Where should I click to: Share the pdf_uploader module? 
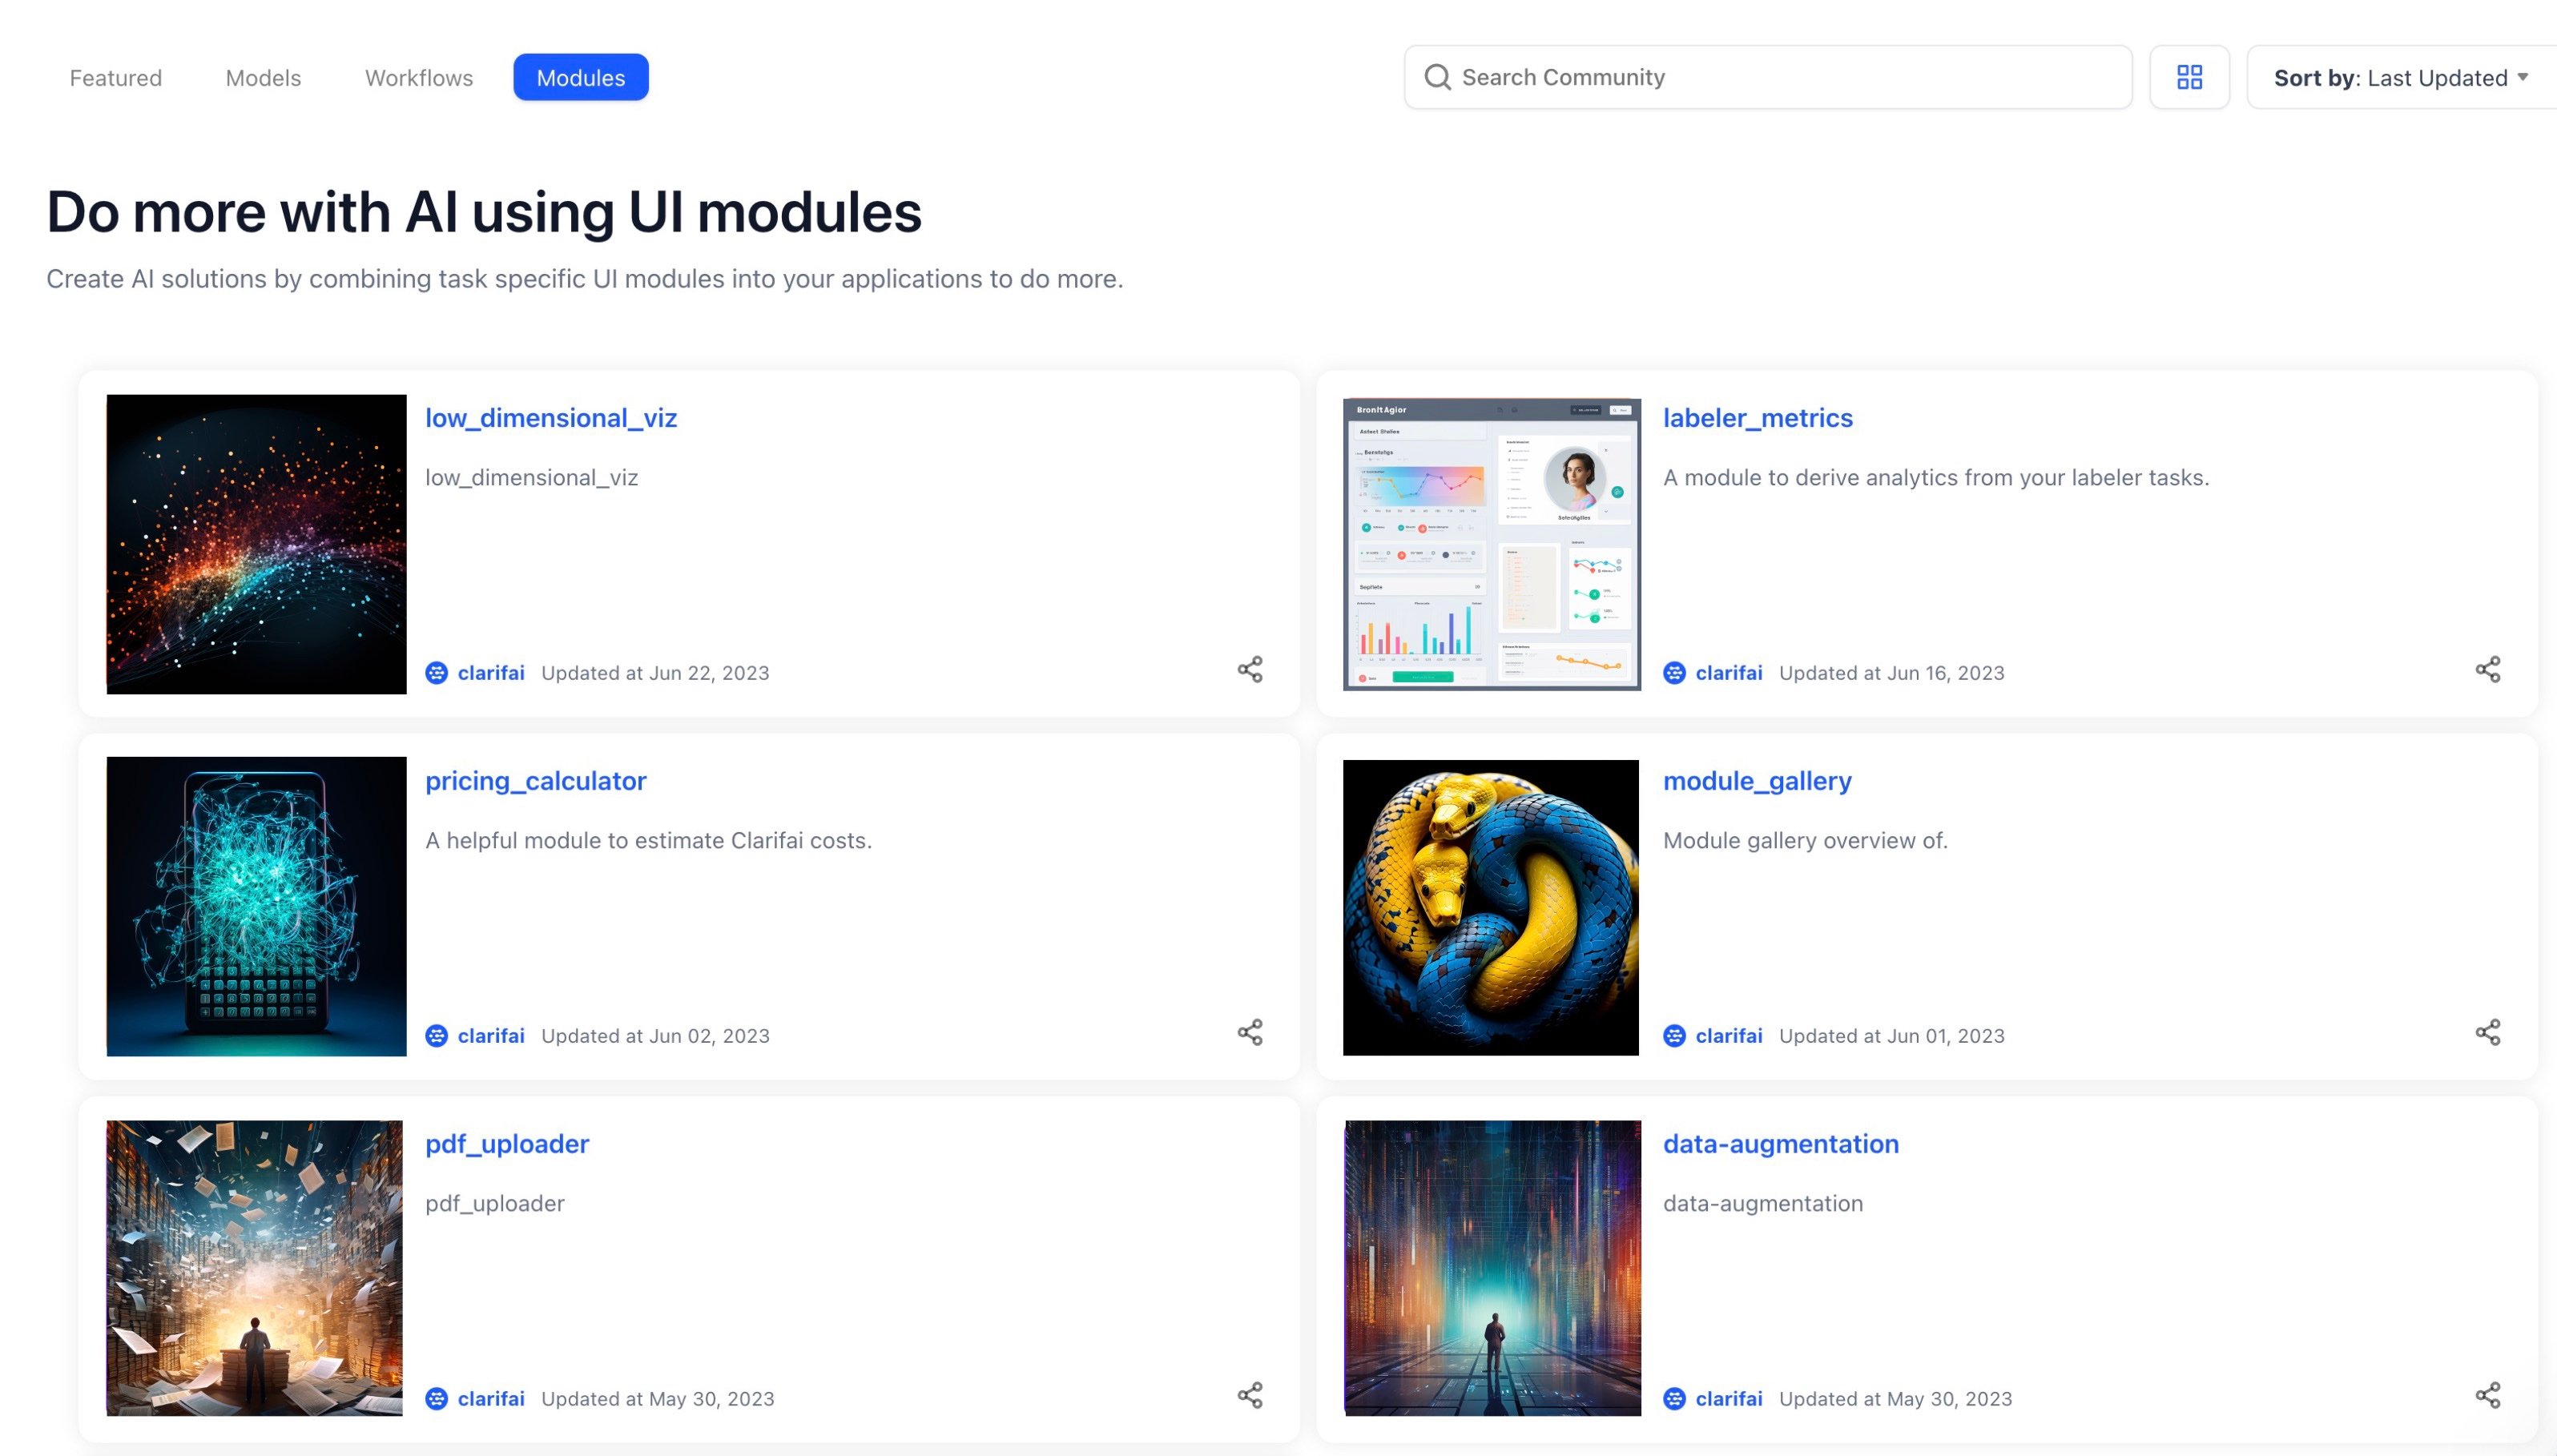1249,1395
